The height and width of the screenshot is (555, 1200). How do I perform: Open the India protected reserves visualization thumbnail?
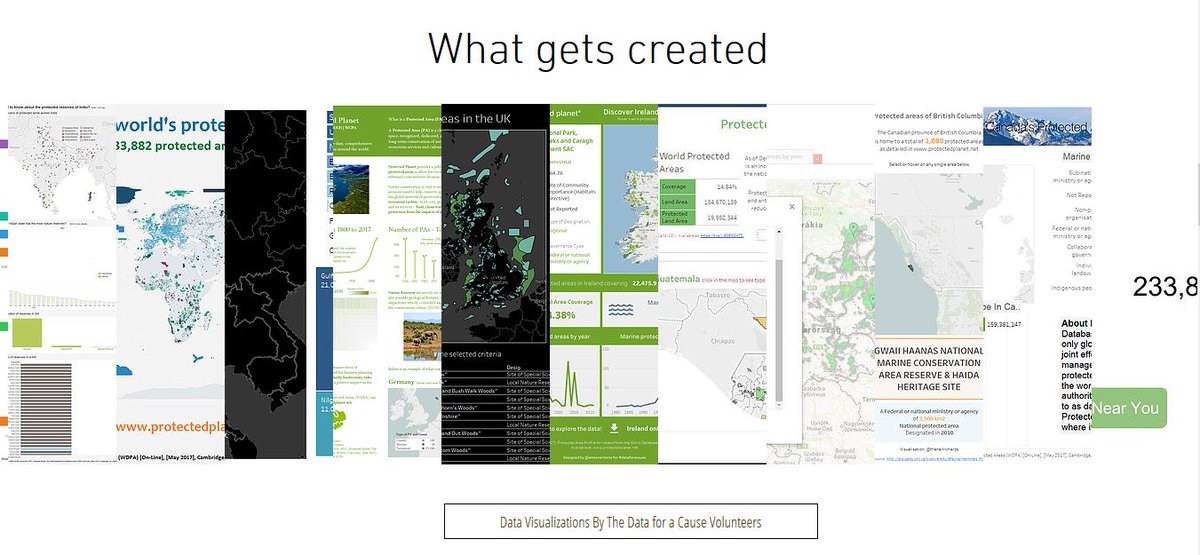(x=62, y=282)
